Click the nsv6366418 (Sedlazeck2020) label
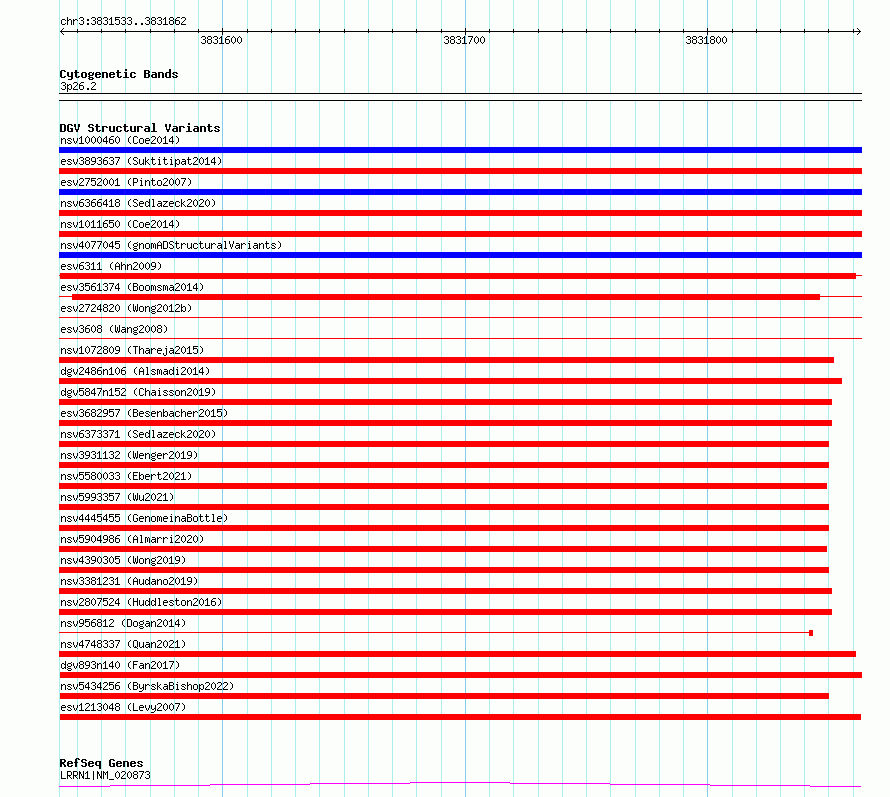Viewport: 890px width, 797px height. click(138, 203)
